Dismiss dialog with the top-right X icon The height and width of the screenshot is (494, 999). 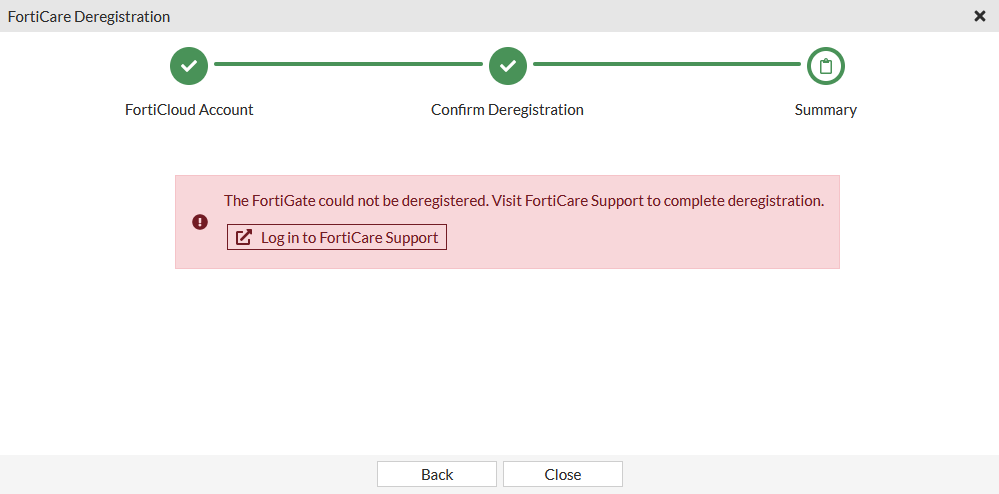coord(980,16)
